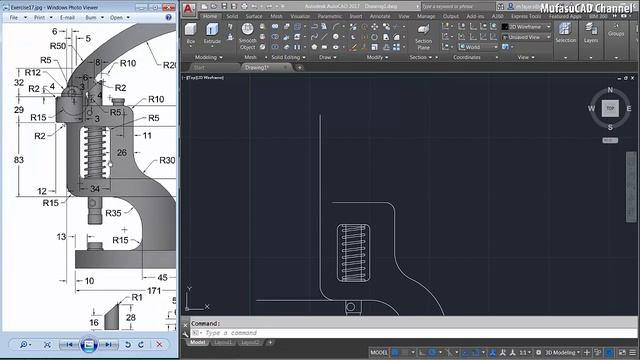
Task: Toggle snap mode in status bar
Action: (x=405, y=352)
